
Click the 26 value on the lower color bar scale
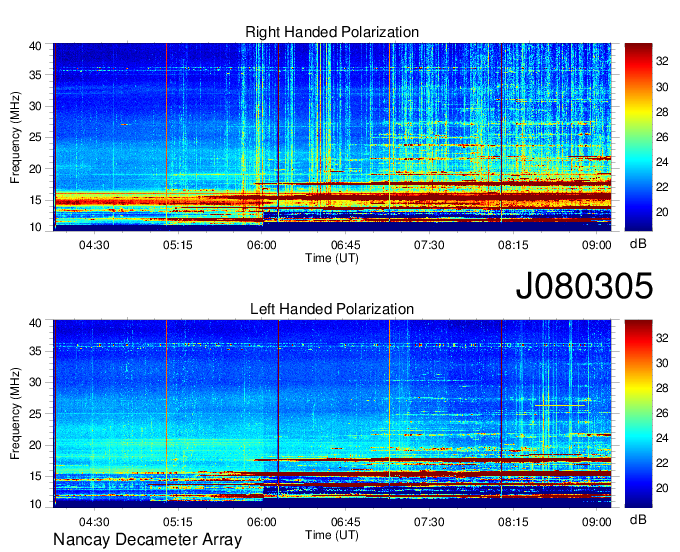(662, 413)
